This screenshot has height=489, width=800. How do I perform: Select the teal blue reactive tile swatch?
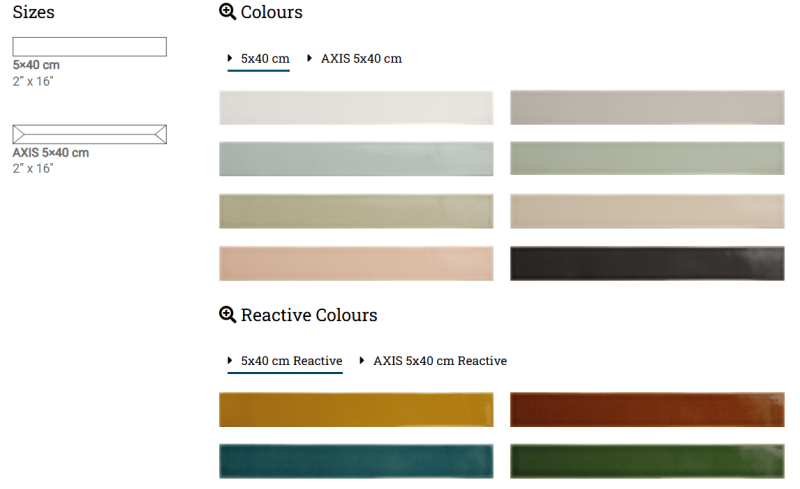[x=356, y=461]
